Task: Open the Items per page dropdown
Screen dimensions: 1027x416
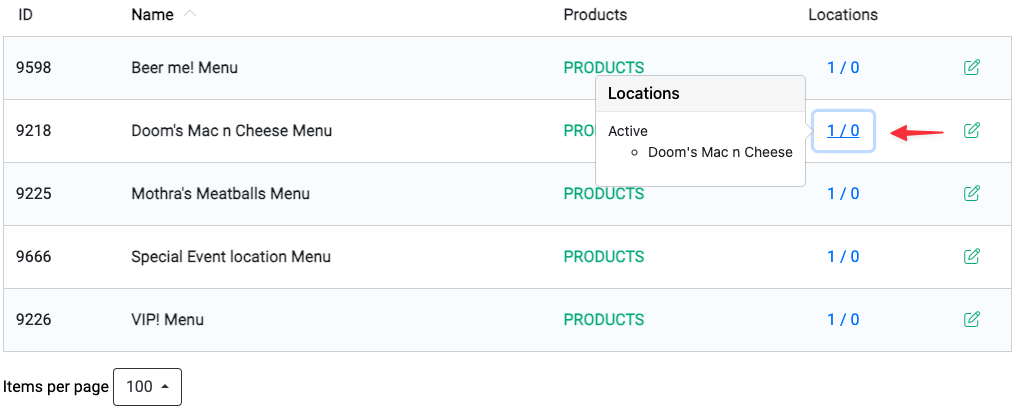Action: [x=147, y=387]
